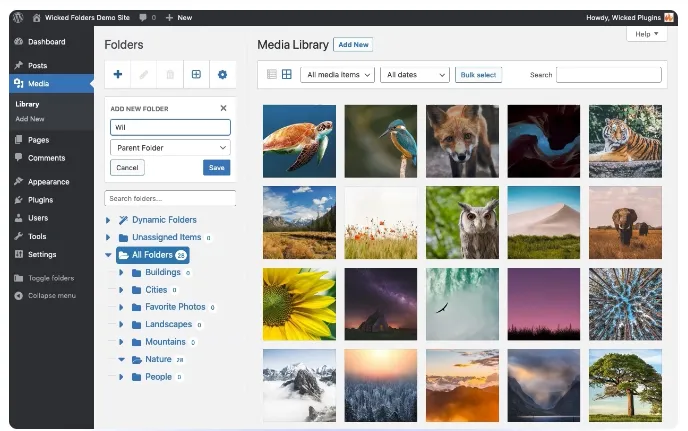The image size is (688, 431).
Task: Open Appearance in the sidebar
Action: point(51,182)
